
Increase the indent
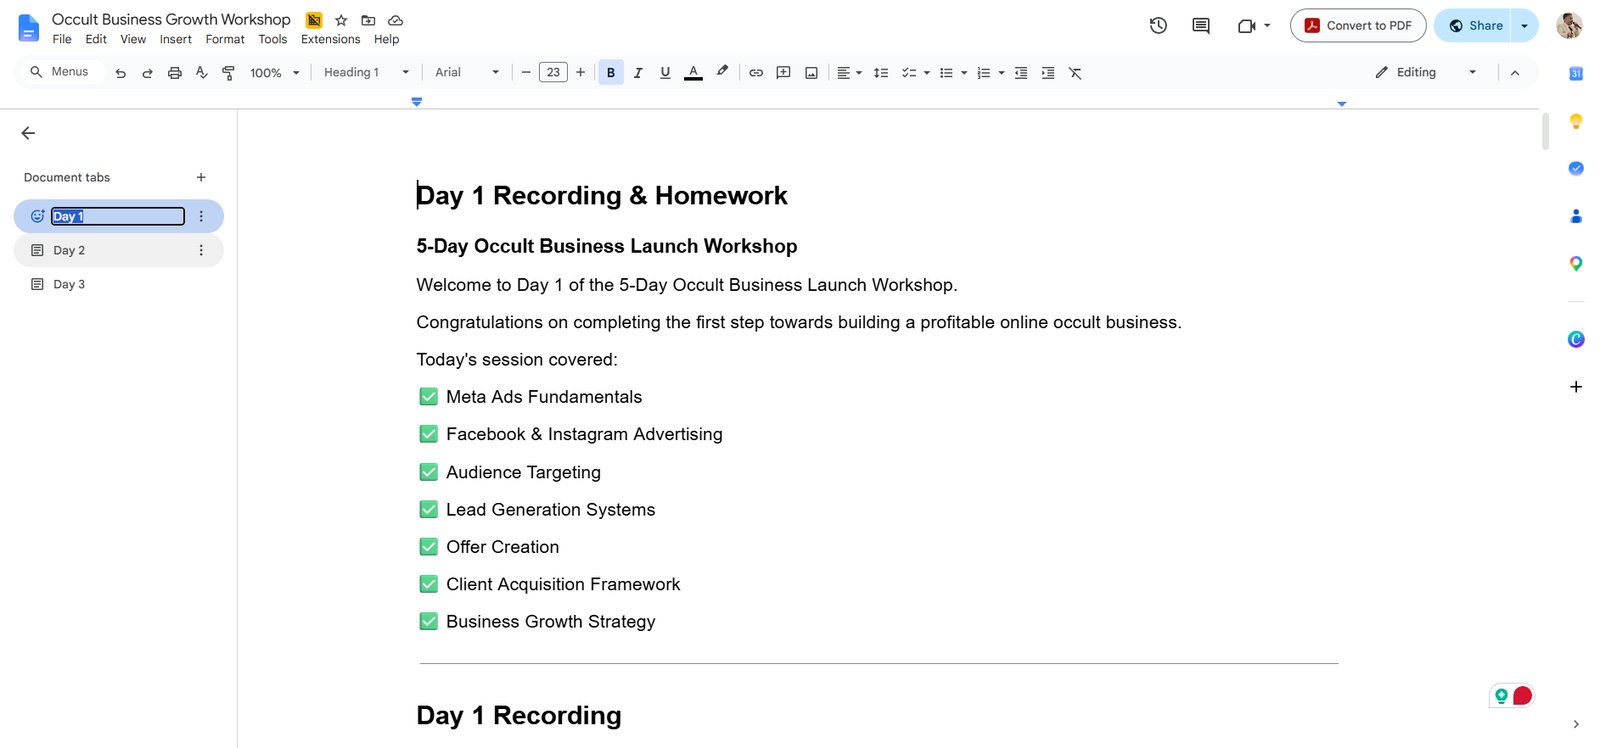point(1048,73)
